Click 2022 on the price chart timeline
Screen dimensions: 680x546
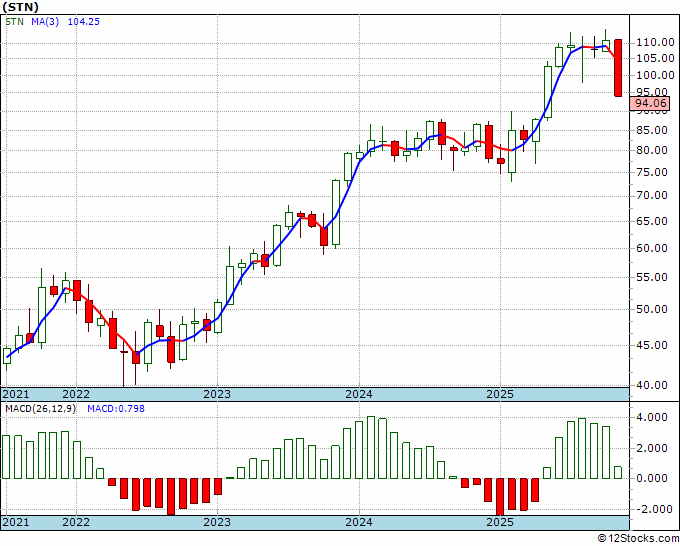(76, 394)
